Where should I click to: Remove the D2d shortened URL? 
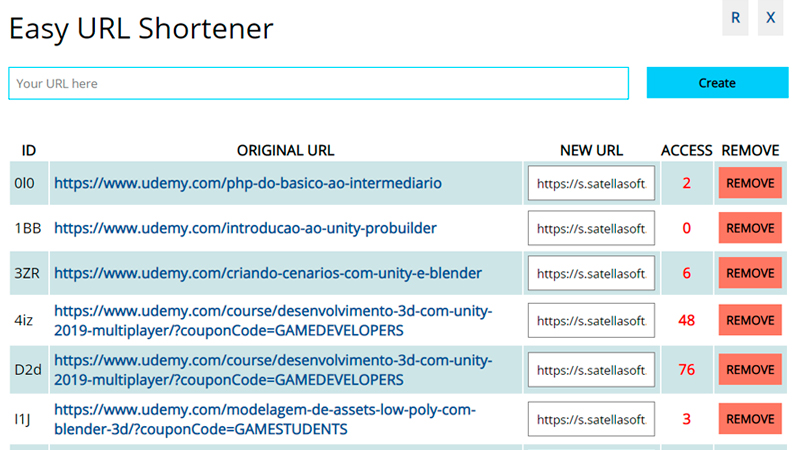[x=750, y=370]
